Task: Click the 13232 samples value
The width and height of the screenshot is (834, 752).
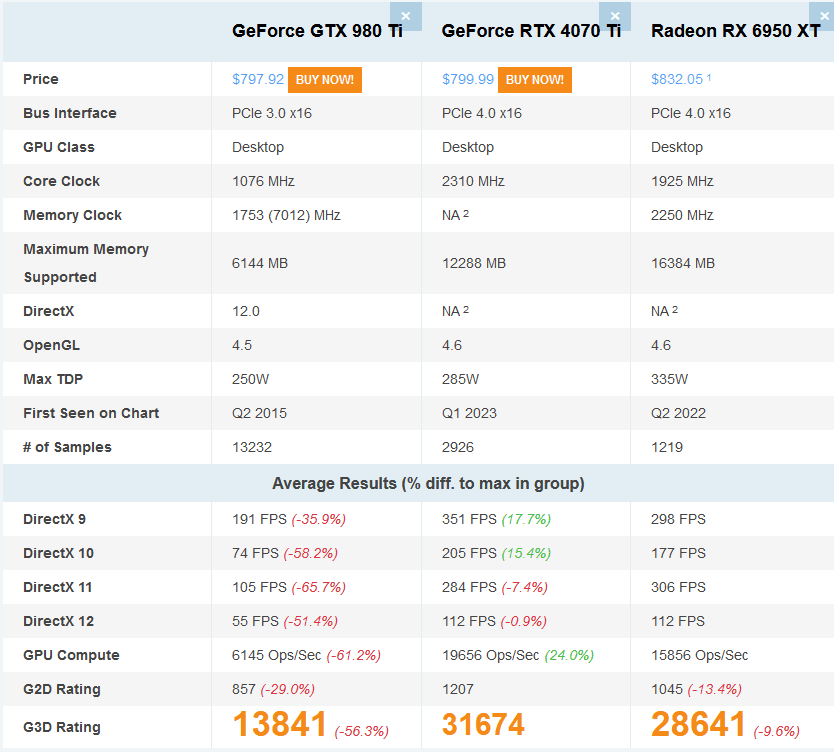Action: 252,447
